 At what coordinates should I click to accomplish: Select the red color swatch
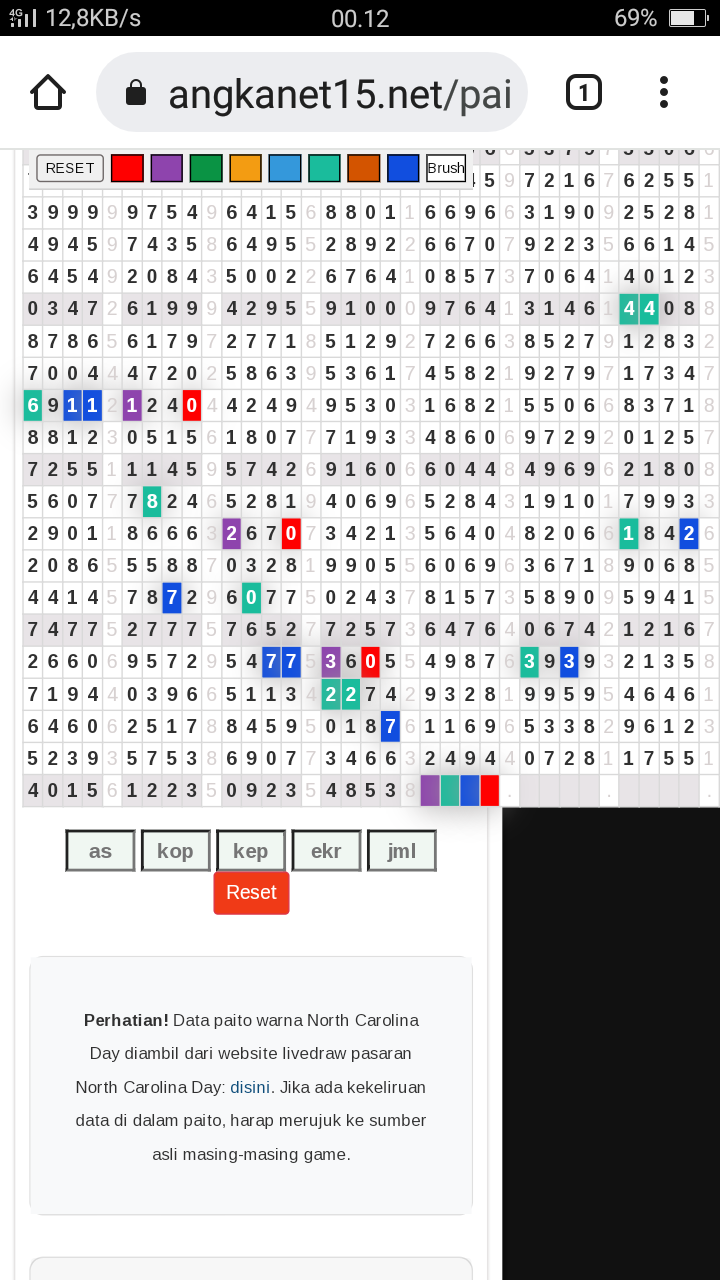pos(127,168)
